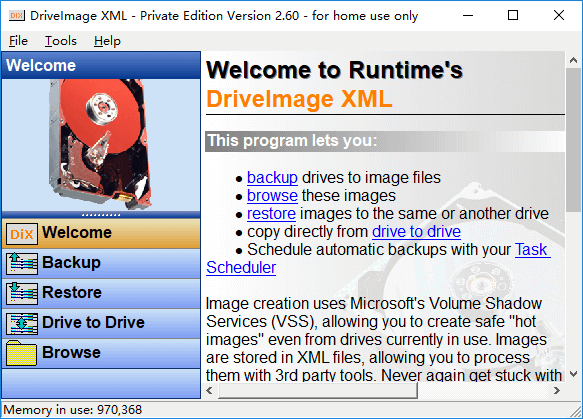The width and height of the screenshot is (583, 419).
Task: Click the dotted splitter handle below the image
Action: click(101, 215)
